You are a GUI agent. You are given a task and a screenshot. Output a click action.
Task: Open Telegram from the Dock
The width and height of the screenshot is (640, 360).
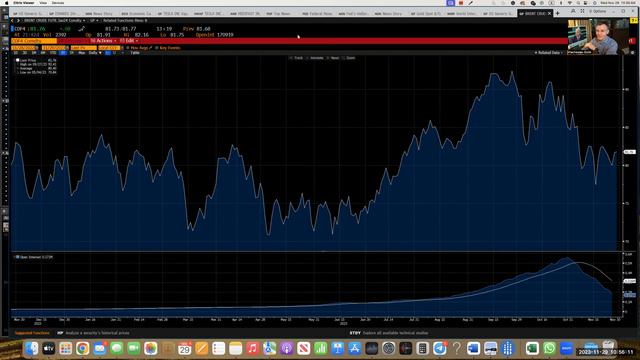(x=440, y=349)
